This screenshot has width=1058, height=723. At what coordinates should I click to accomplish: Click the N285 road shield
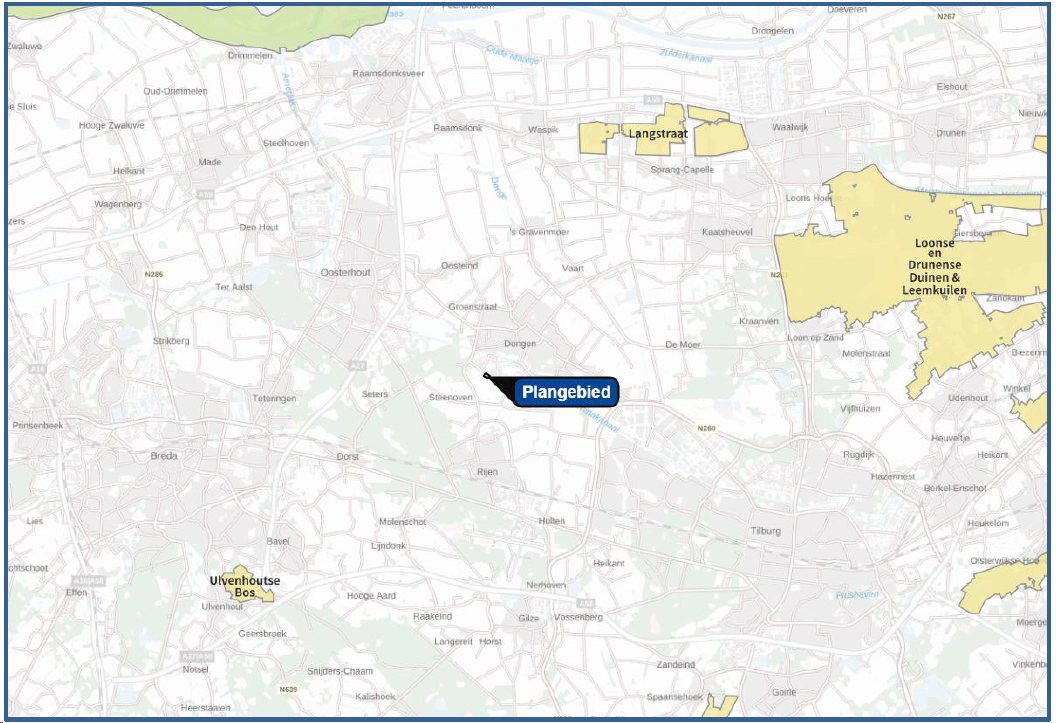pos(154,274)
